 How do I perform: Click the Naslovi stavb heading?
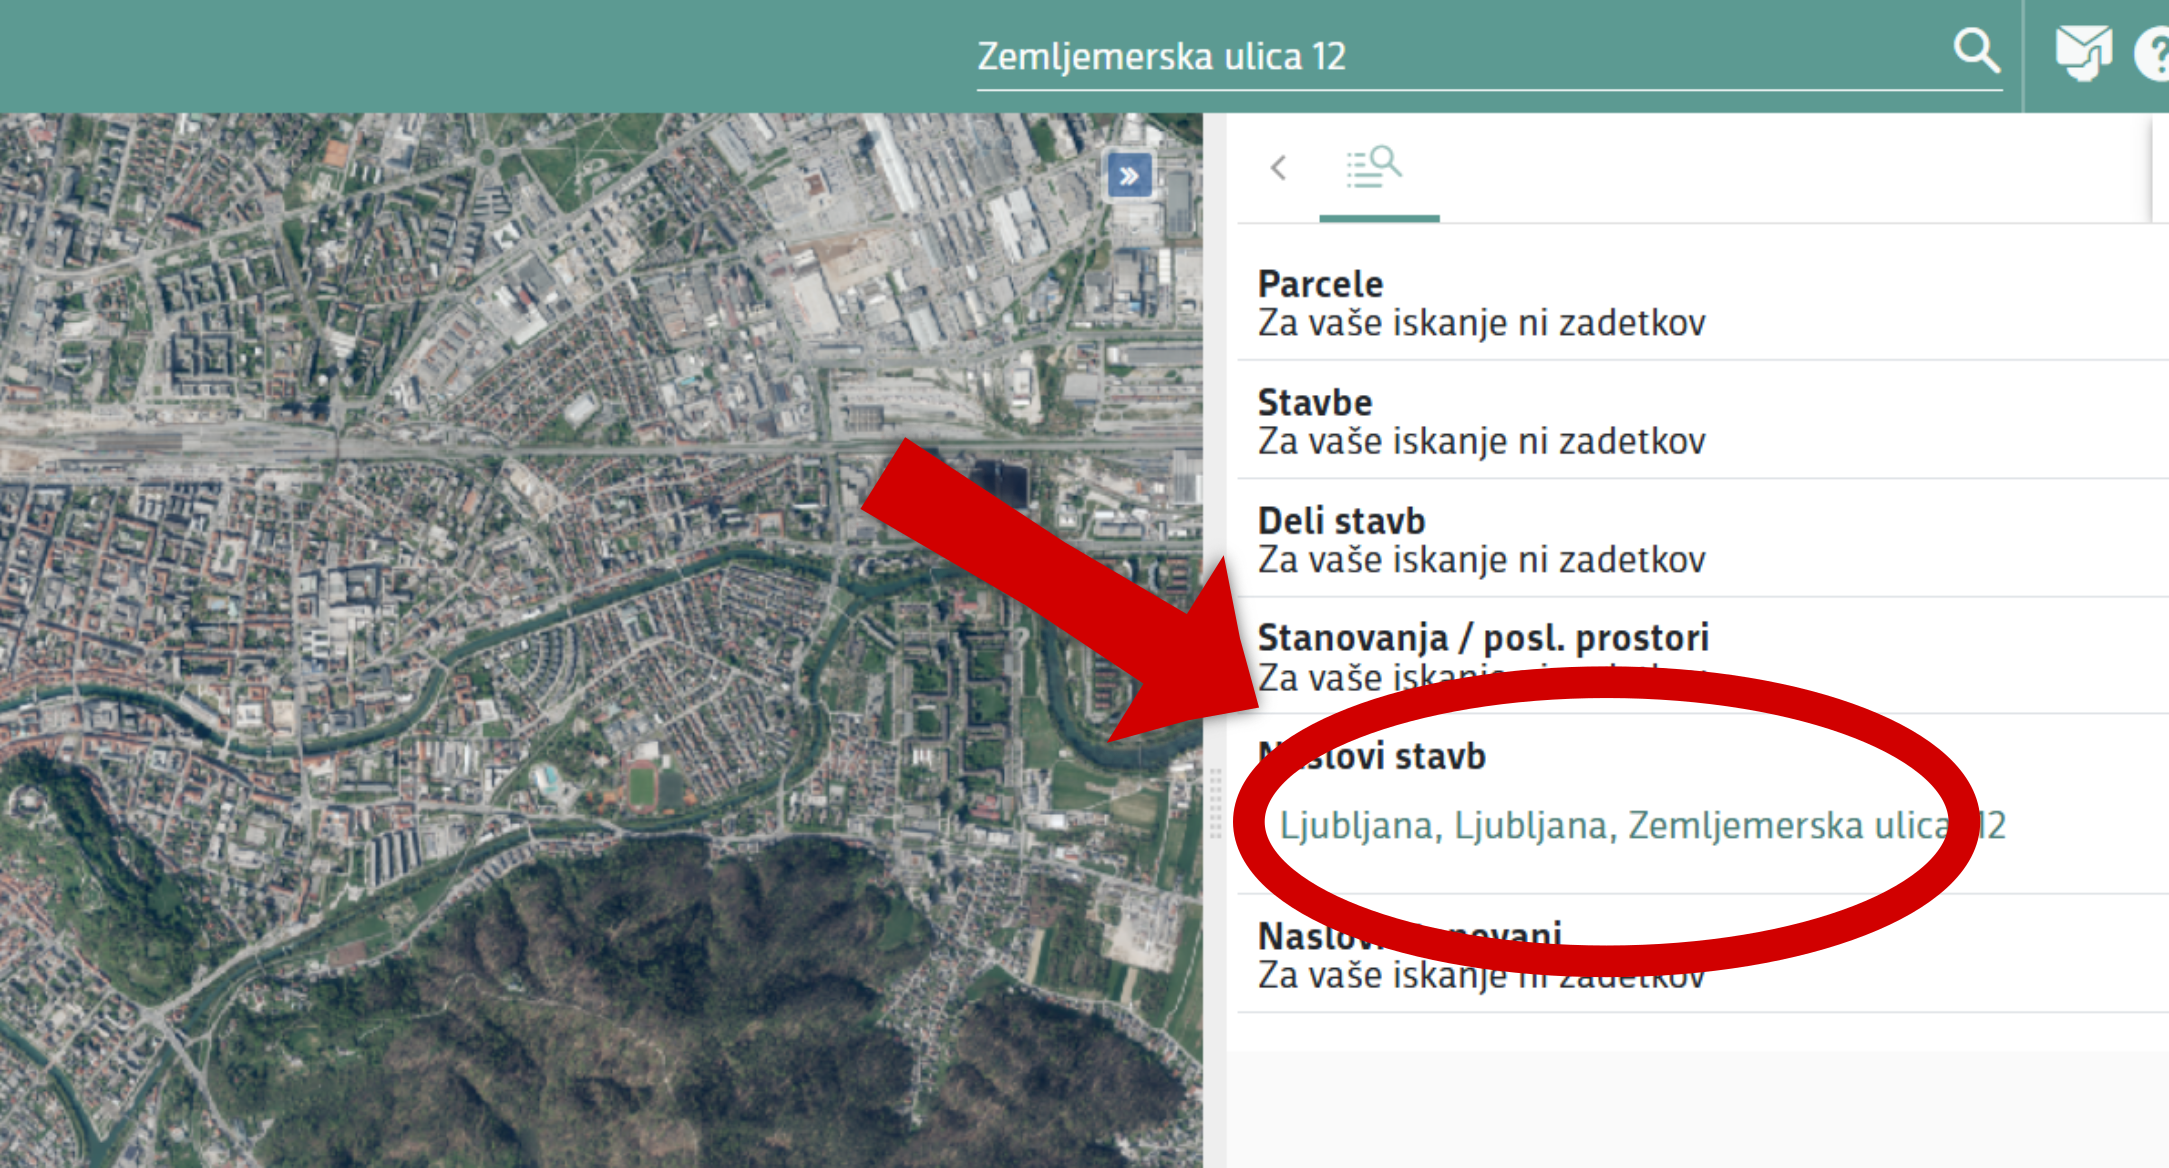coord(1420,757)
